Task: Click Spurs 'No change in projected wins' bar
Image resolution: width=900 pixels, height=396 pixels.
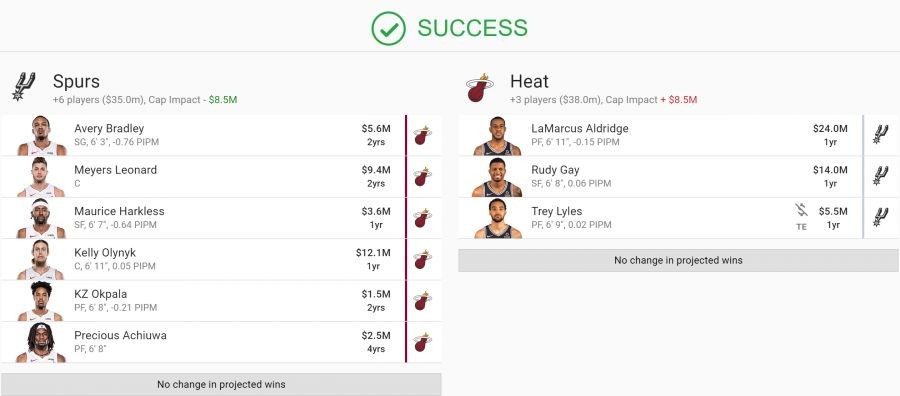Action: coord(221,385)
